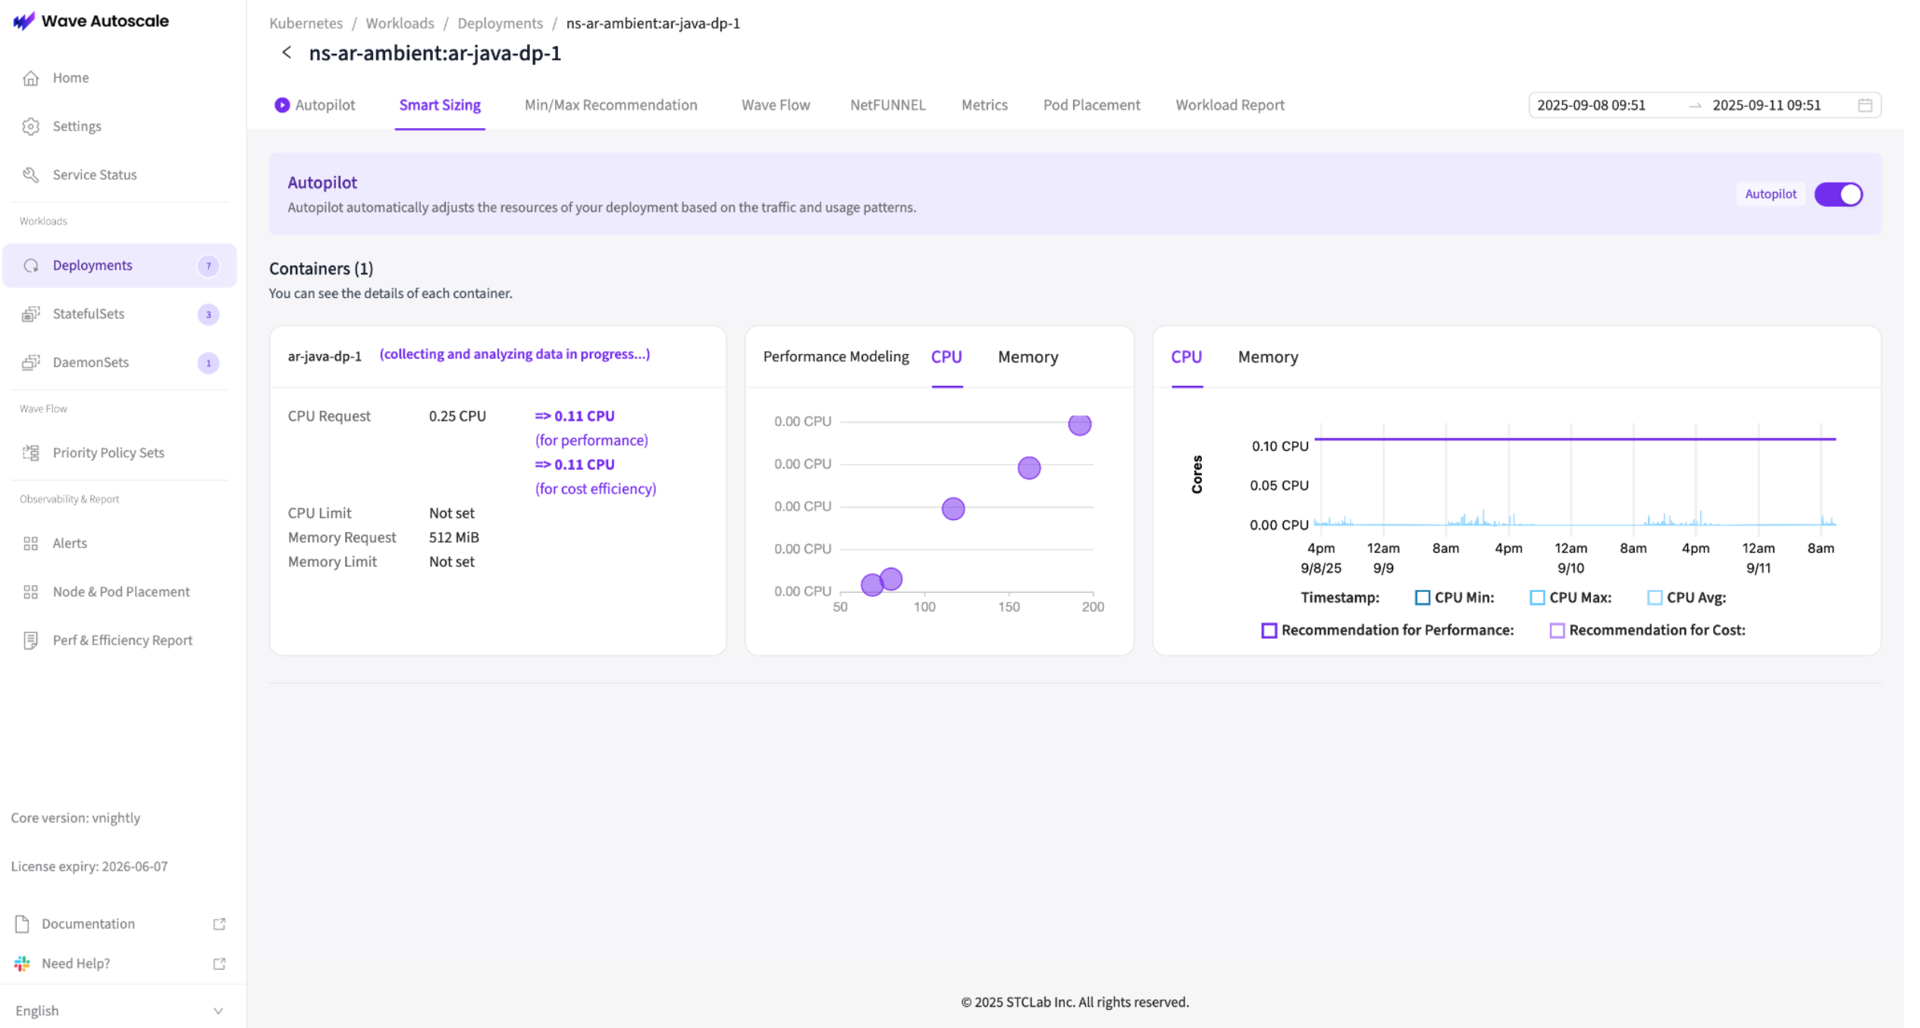The width and height of the screenshot is (1920, 1028).
Task: Open calendar icon in date range field
Action: tap(1865, 105)
